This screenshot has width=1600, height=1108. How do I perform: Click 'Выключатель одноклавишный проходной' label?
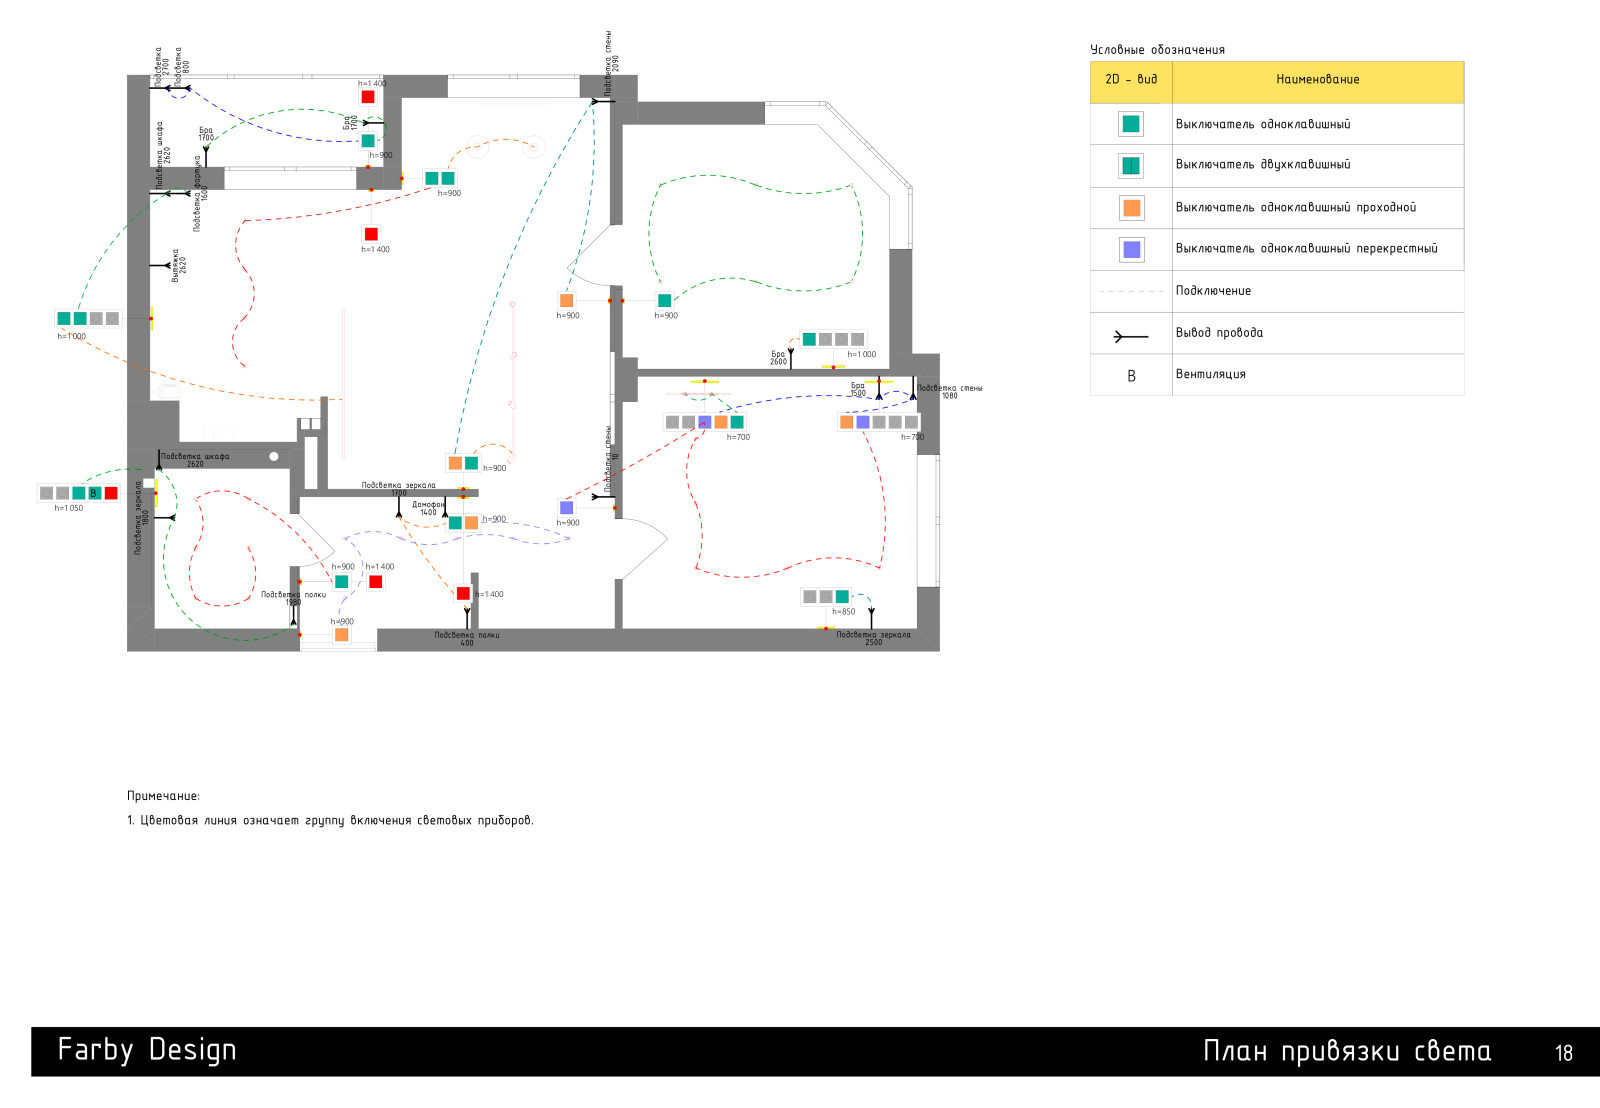click(x=1295, y=208)
